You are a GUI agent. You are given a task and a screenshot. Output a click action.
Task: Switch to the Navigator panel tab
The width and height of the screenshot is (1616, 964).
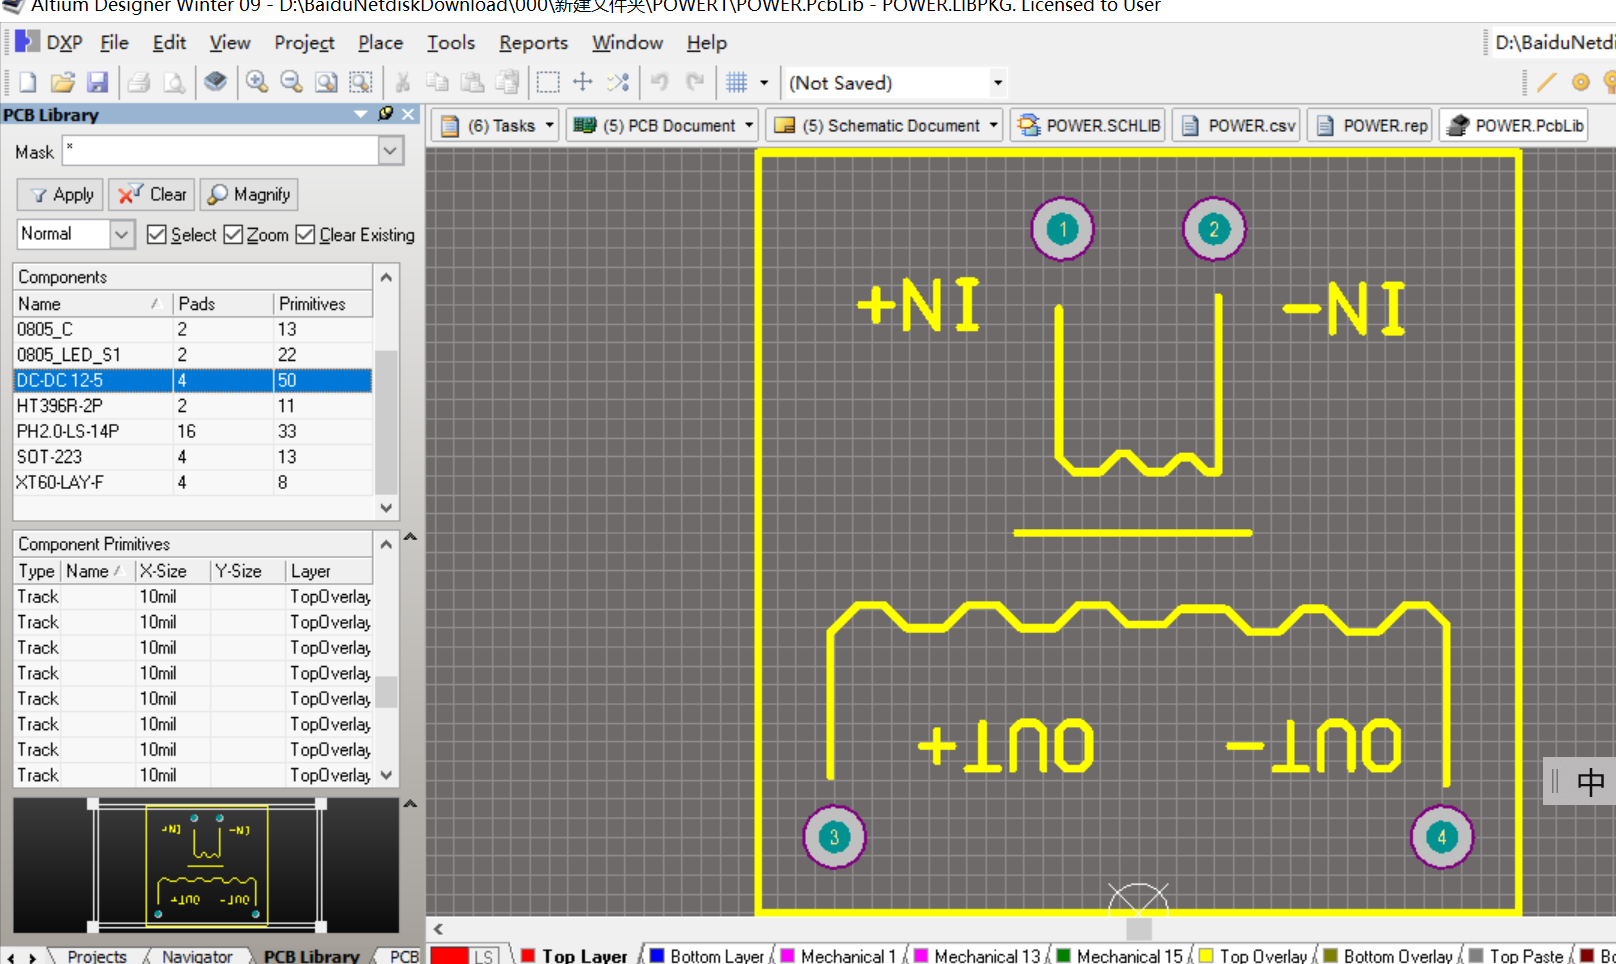click(197, 956)
